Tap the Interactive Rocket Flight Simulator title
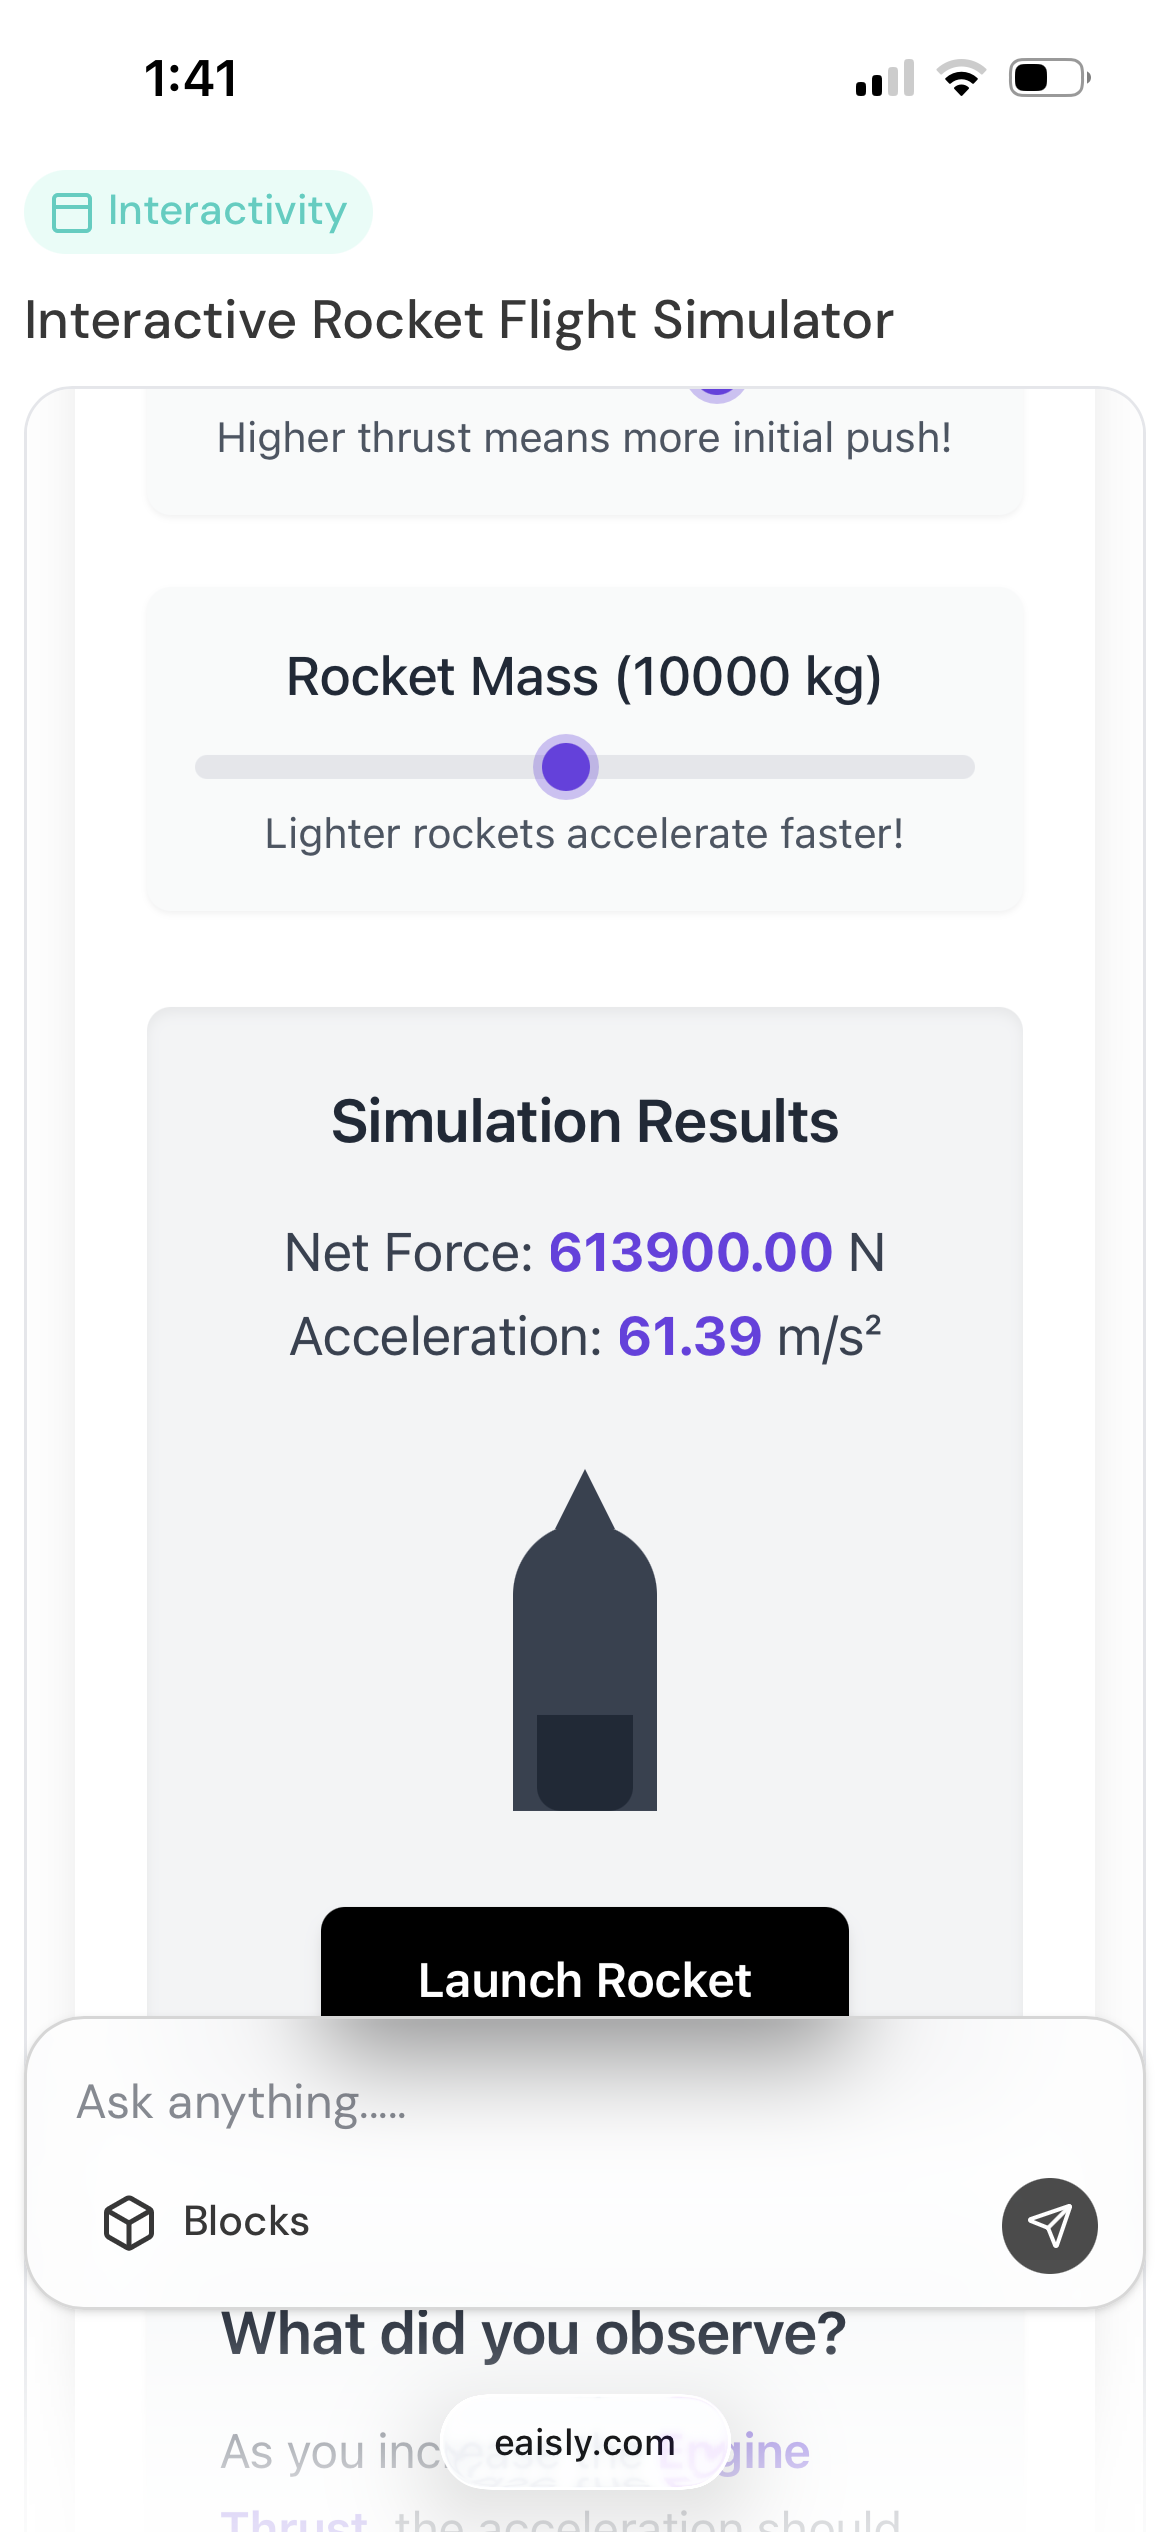1170x2532 pixels. [x=459, y=320]
